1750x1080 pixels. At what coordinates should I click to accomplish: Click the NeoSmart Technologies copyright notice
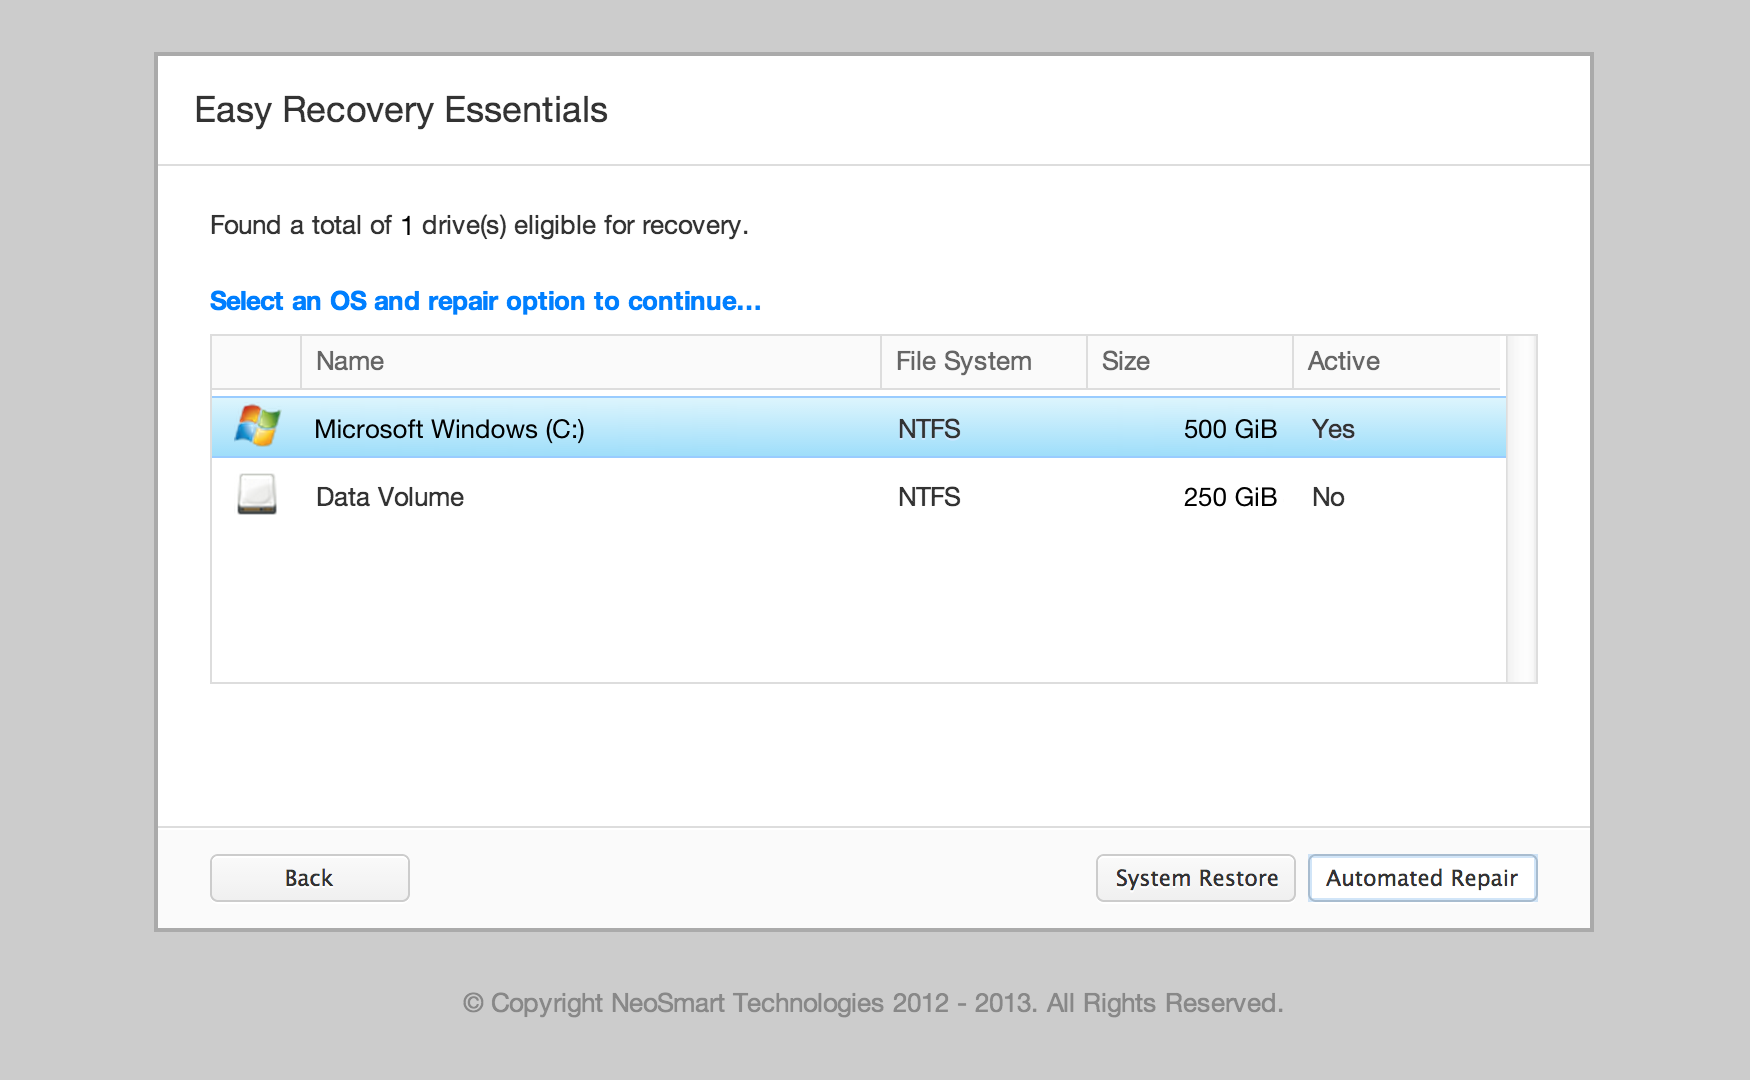tap(872, 1002)
